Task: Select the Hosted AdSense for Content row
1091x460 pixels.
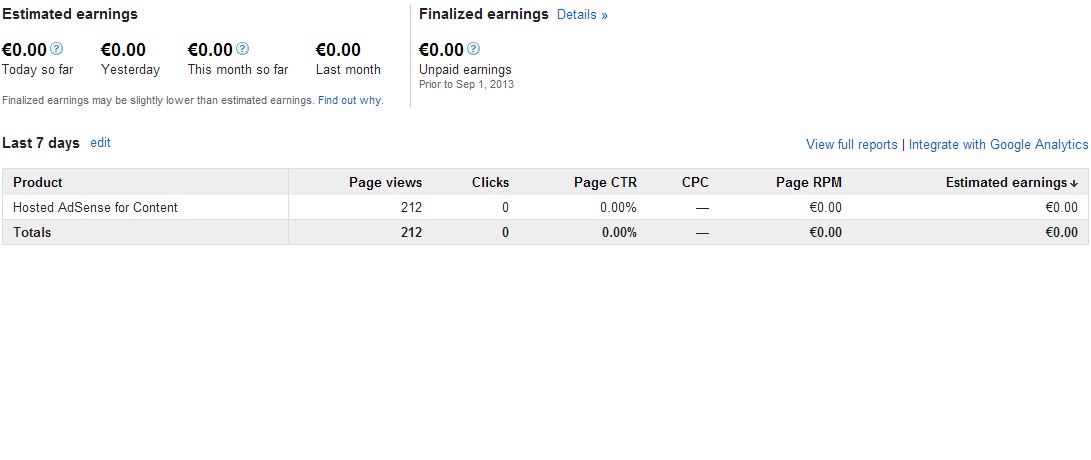Action: click(95, 207)
